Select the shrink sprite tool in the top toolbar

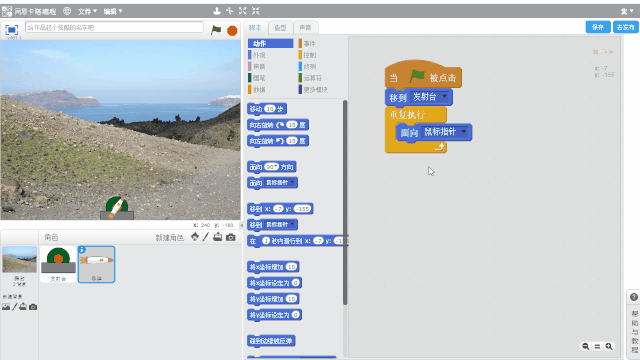256,11
